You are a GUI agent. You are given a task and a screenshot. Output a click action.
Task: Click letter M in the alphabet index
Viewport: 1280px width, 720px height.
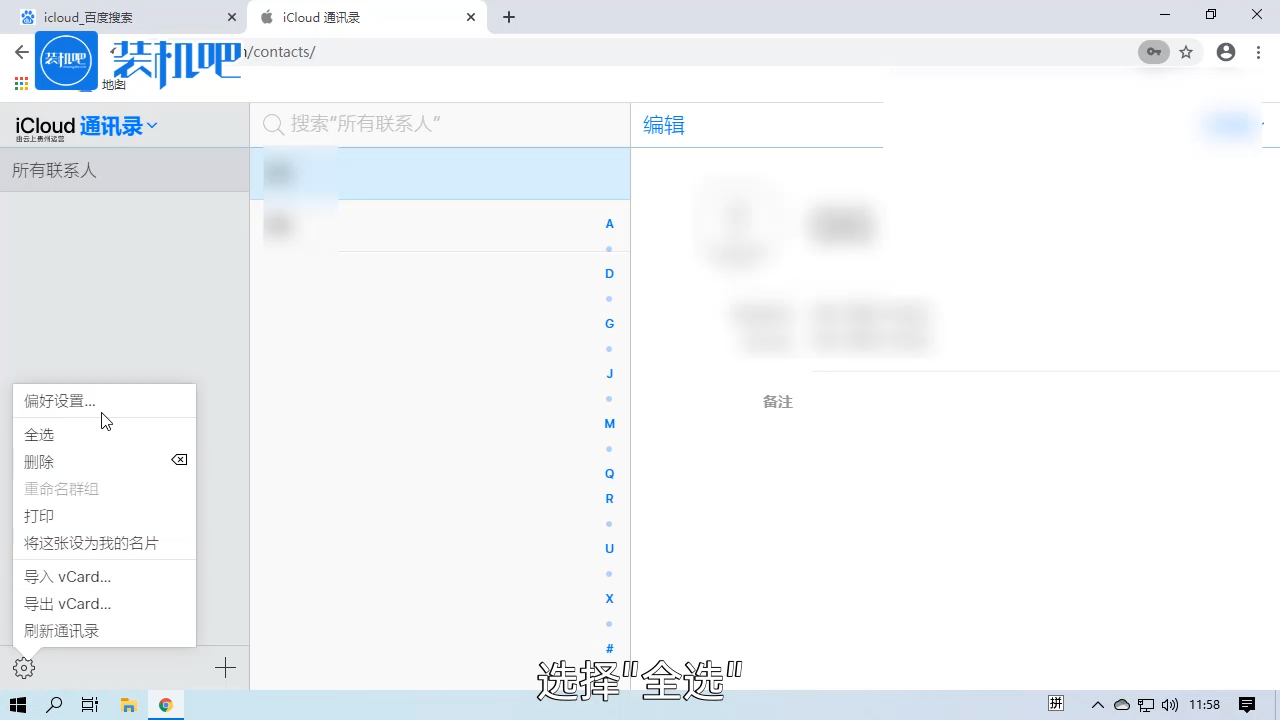point(609,423)
